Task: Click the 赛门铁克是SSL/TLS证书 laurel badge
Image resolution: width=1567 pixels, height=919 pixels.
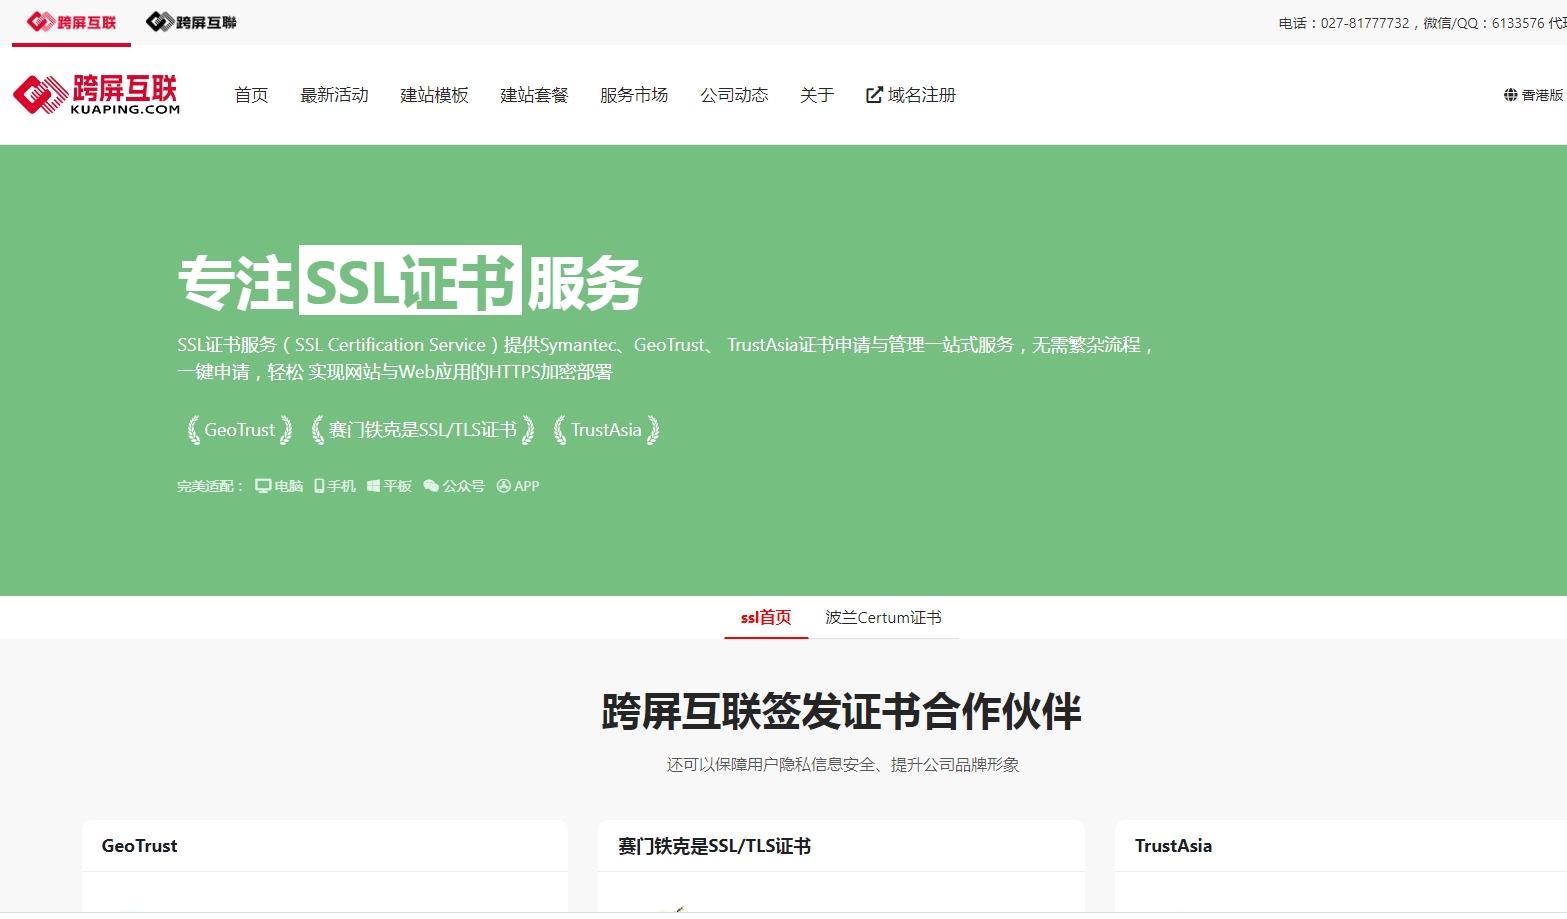Action: pyautogui.click(x=423, y=430)
